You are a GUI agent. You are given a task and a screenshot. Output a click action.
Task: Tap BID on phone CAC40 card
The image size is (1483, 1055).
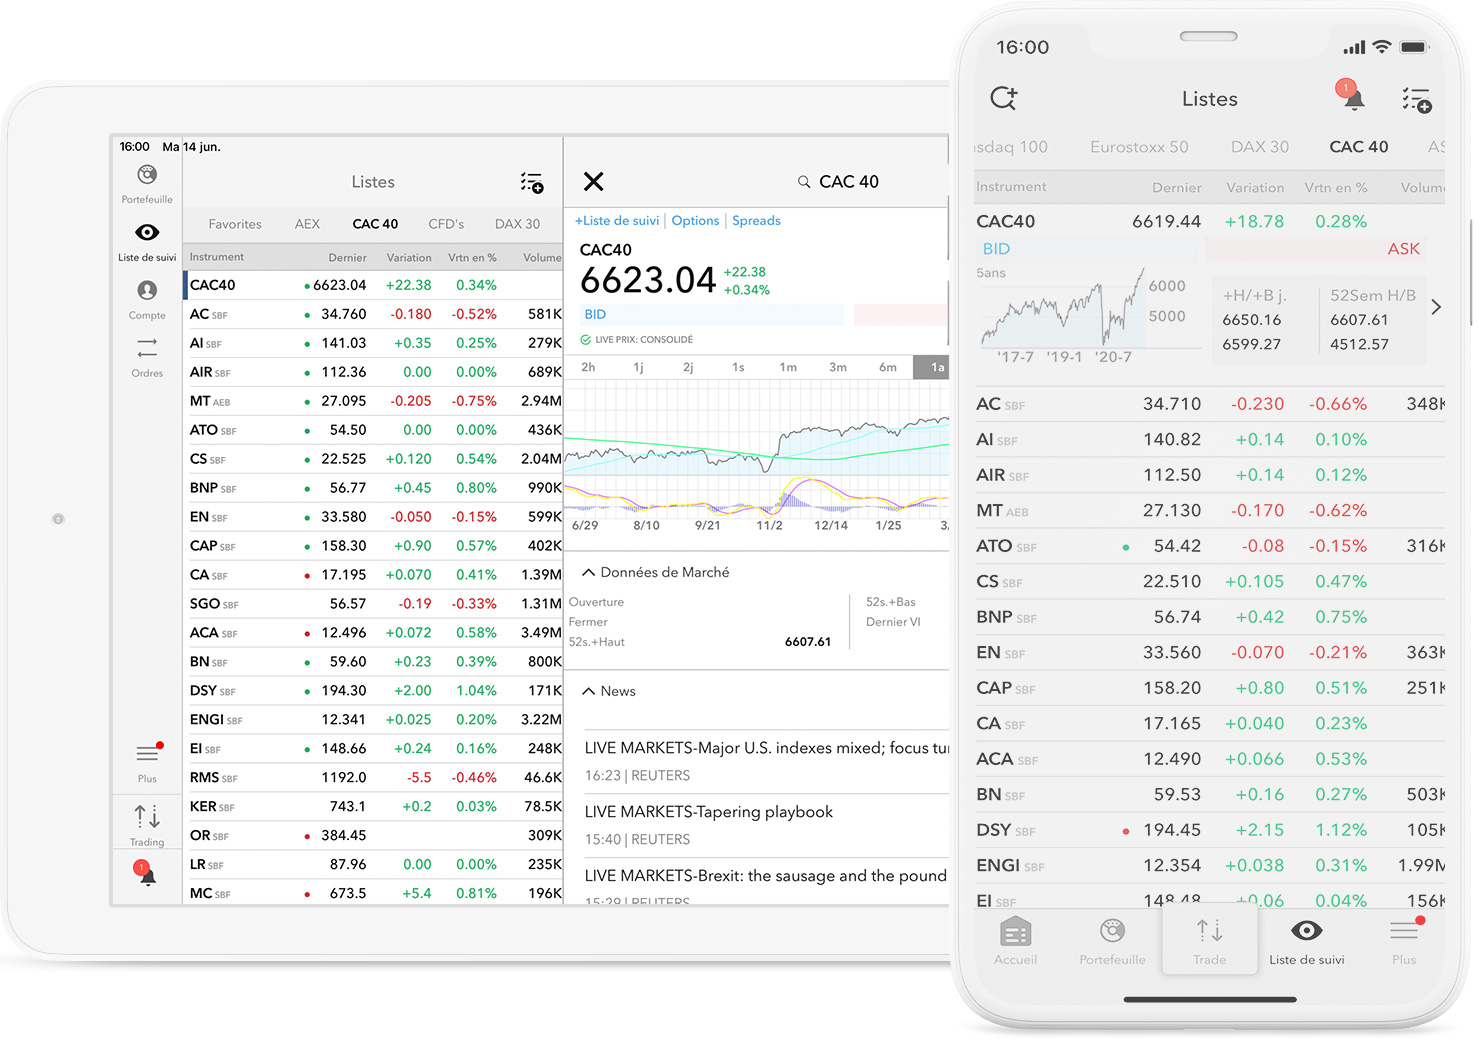point(1087,249)
